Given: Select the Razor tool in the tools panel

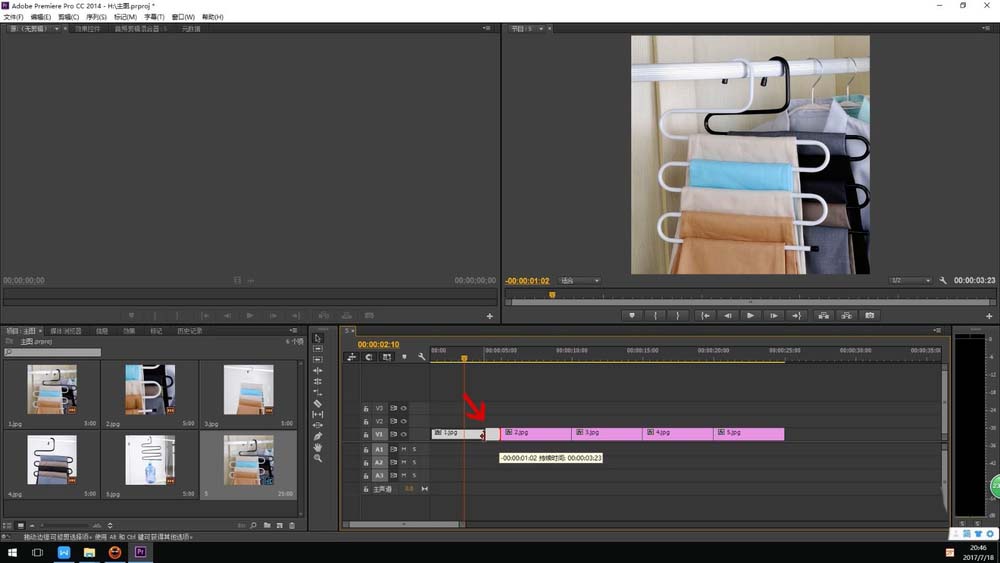Looking at the screenshot, I should [318, 403].
